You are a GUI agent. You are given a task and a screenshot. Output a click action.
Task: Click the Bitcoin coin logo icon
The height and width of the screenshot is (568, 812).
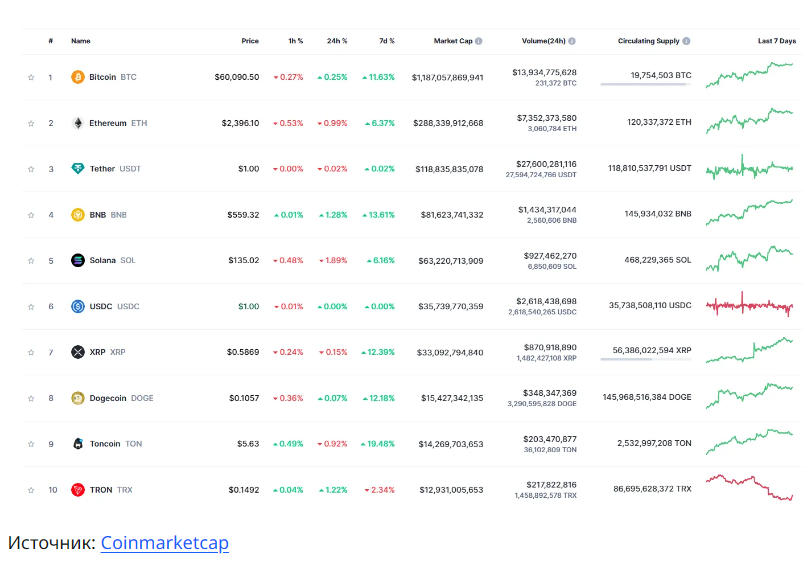click(x=78, y=77)
